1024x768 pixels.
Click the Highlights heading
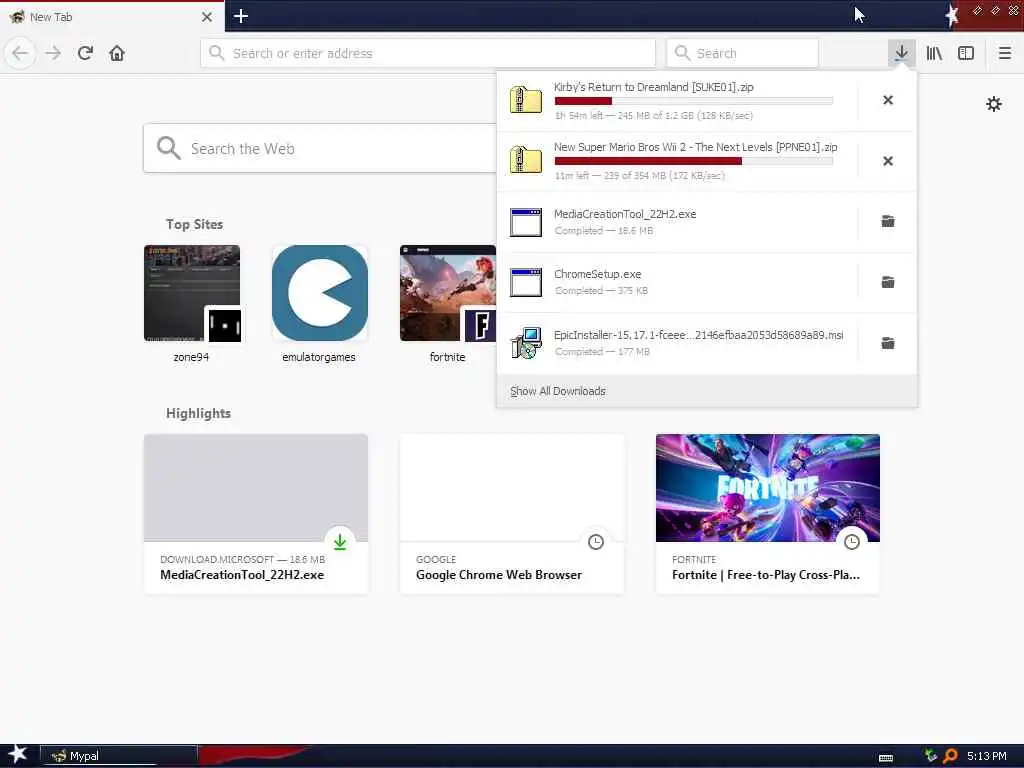click(198, 413)
